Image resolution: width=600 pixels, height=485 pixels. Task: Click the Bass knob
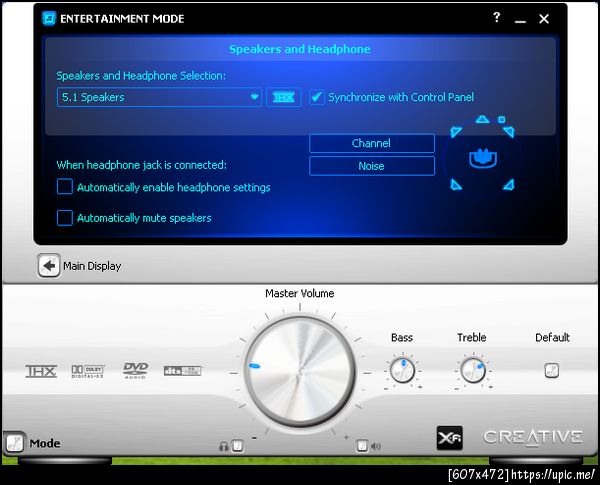(x=402, y=371)
